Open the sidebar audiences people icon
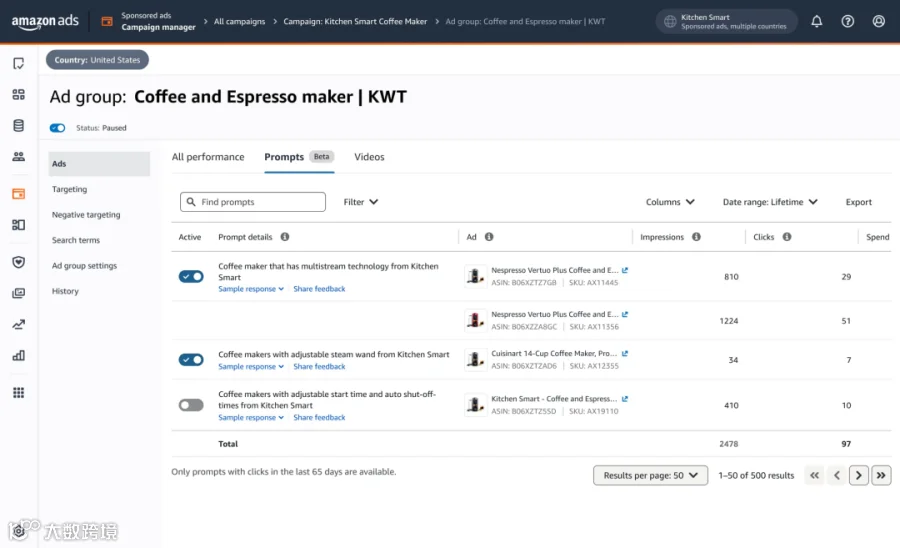This screenshot has height=548, width=900. tap(18, 156)
